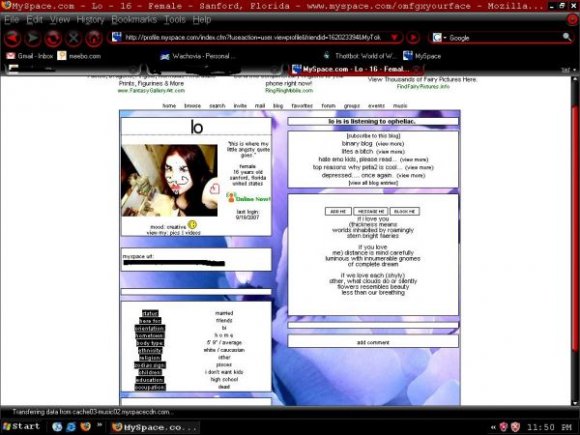Select the MySpace.com - Lo - 16 tab

(x=355, y=69)
